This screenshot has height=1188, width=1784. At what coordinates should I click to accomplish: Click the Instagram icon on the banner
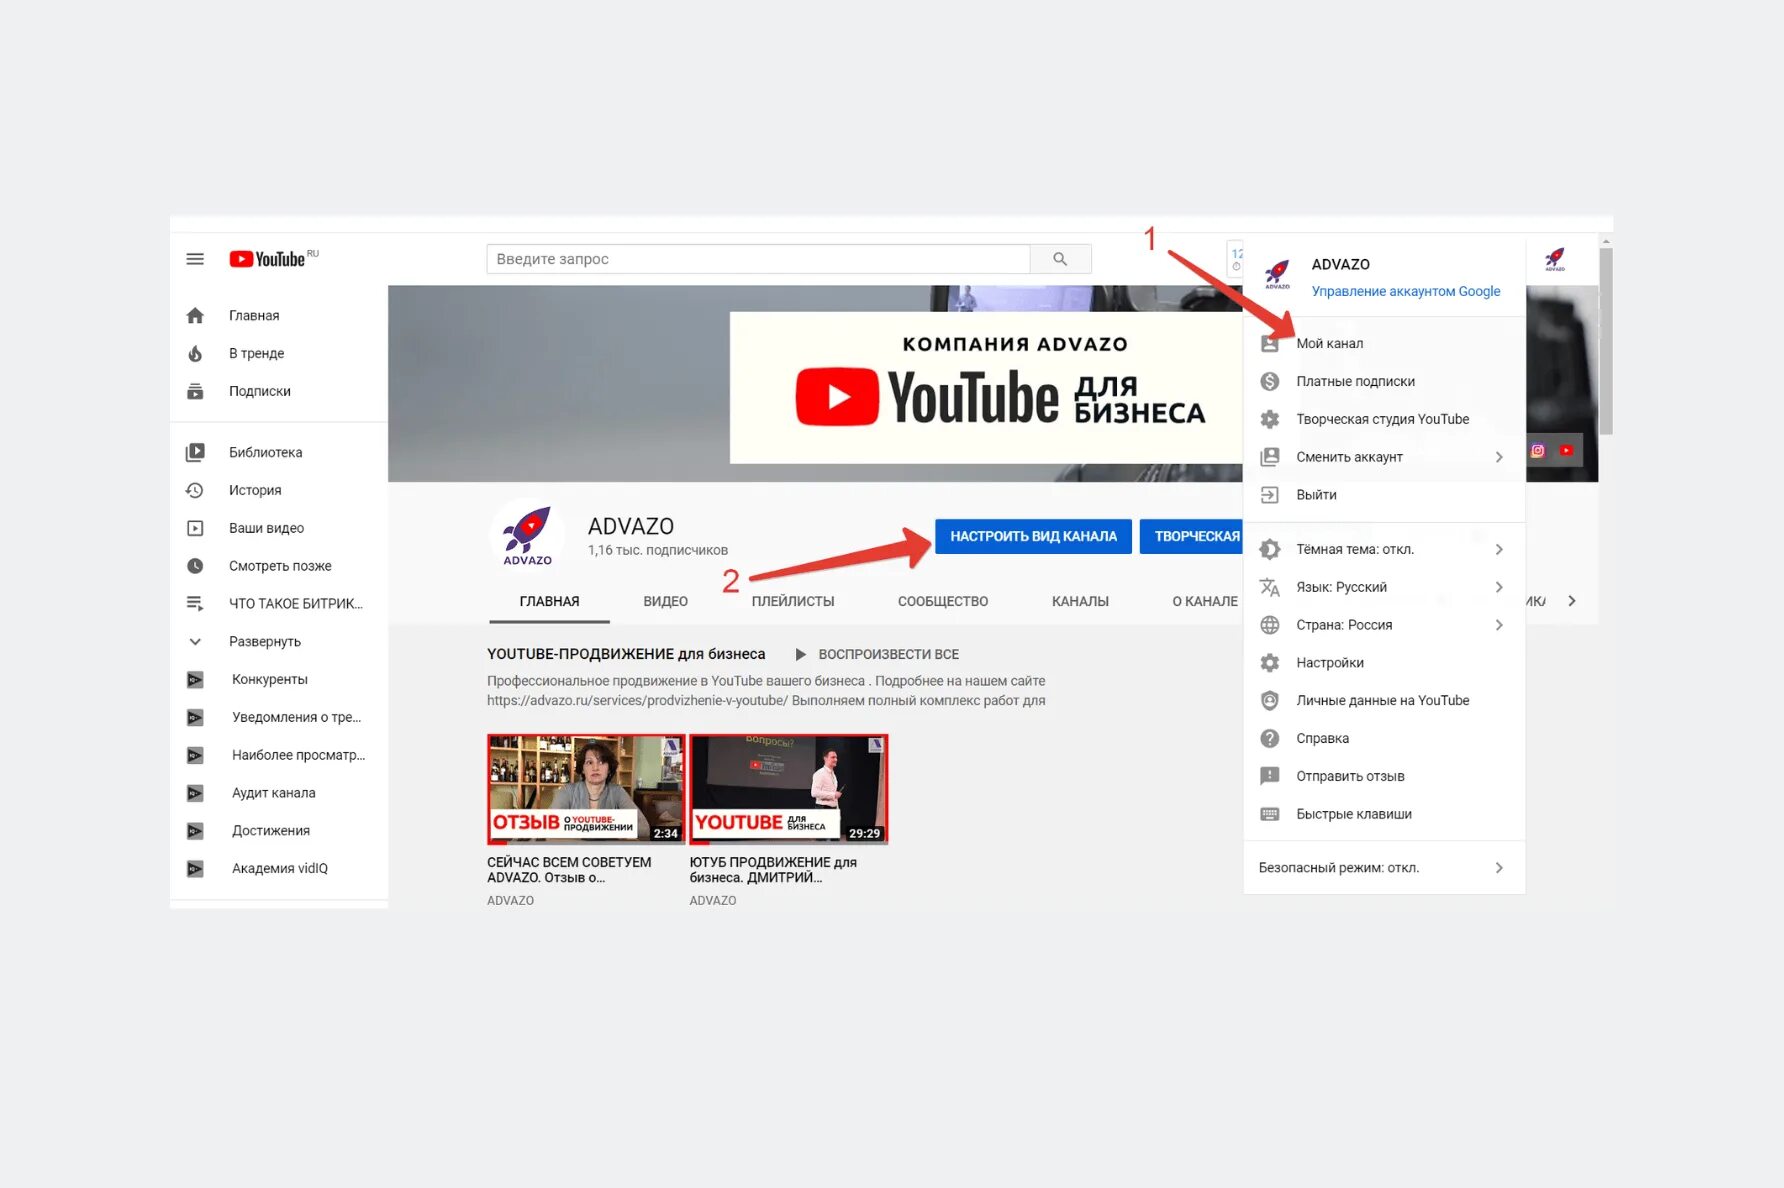(x=1538, y=451)
